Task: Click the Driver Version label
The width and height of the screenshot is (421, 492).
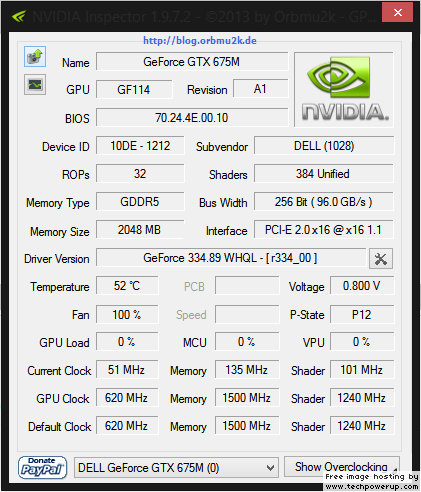Action: [x=57, y=259]
